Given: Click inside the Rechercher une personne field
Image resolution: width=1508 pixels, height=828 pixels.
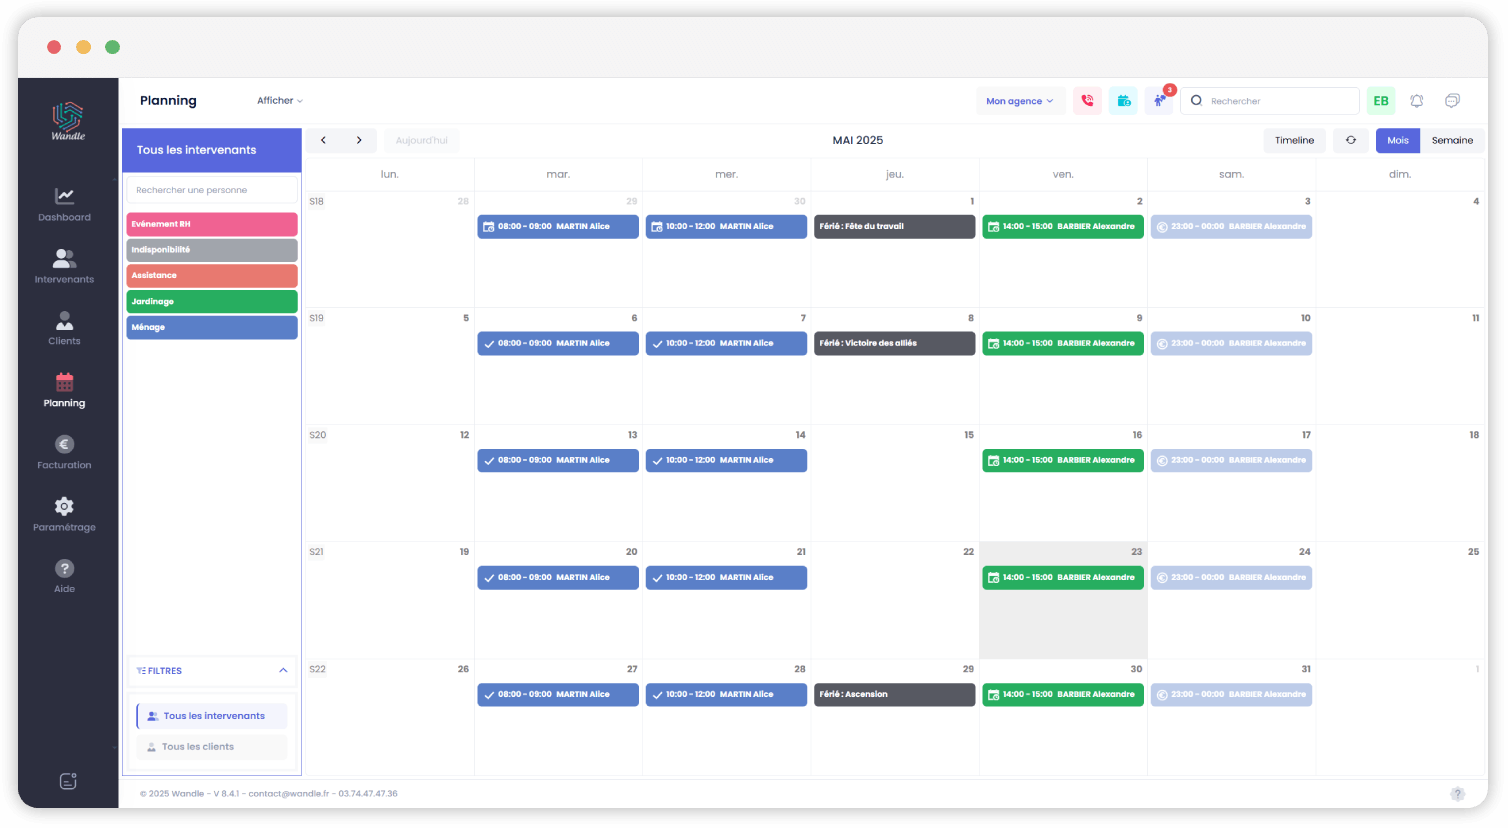Looking at the screenshot, I should point(211,189).
